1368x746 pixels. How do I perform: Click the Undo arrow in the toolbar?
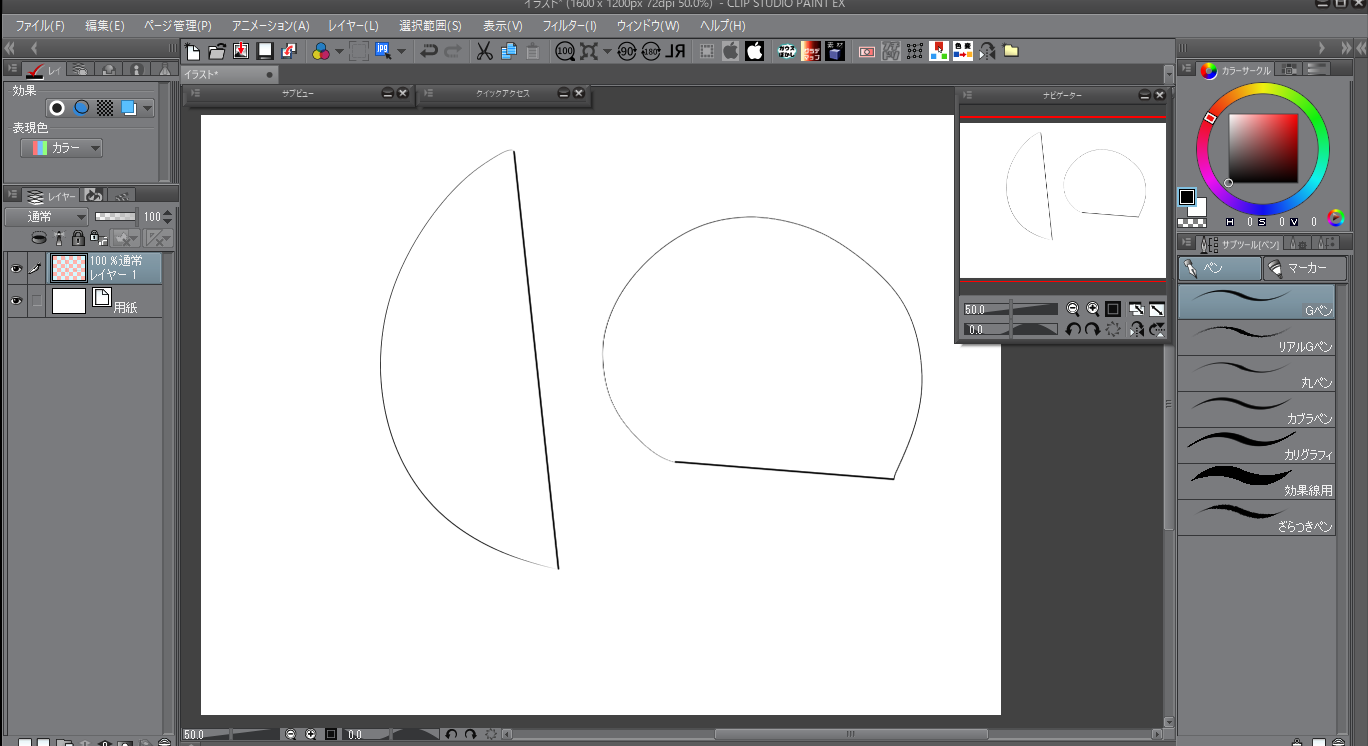429,51
